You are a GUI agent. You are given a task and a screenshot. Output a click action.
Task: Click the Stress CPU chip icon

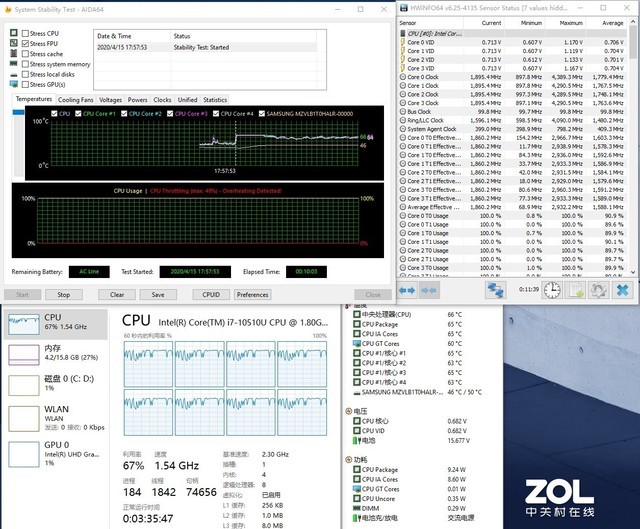[x=14, y=33]
